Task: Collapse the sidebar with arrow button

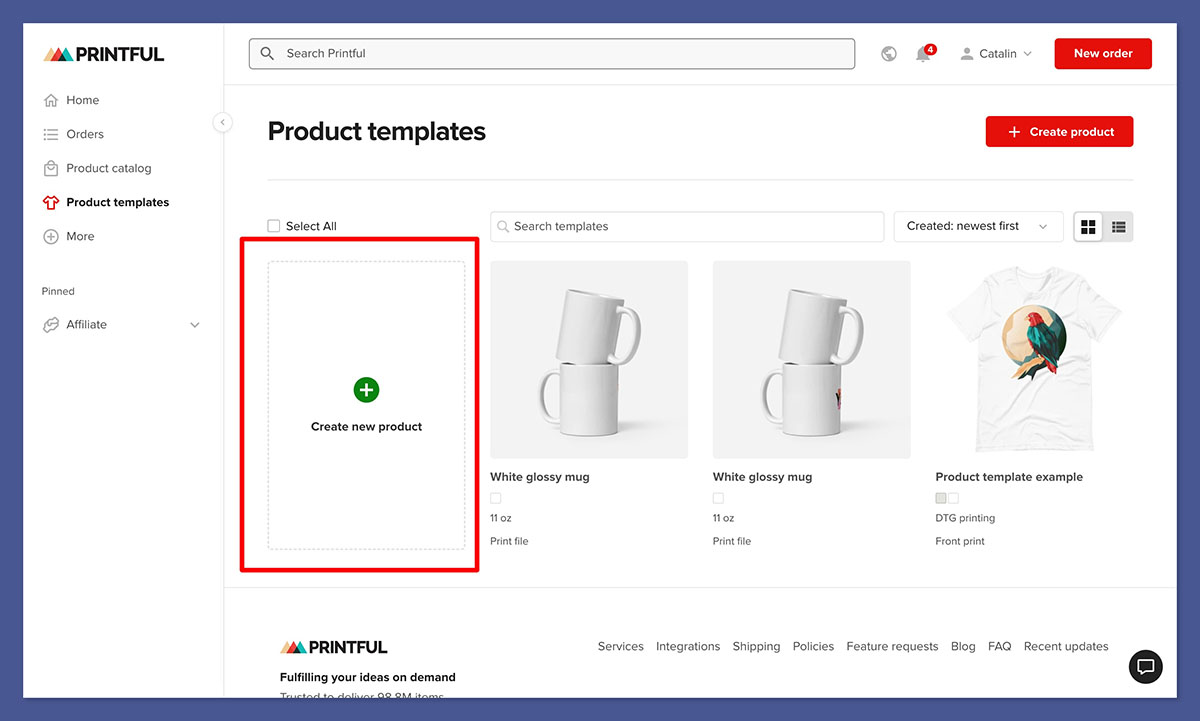Action: 223,122
